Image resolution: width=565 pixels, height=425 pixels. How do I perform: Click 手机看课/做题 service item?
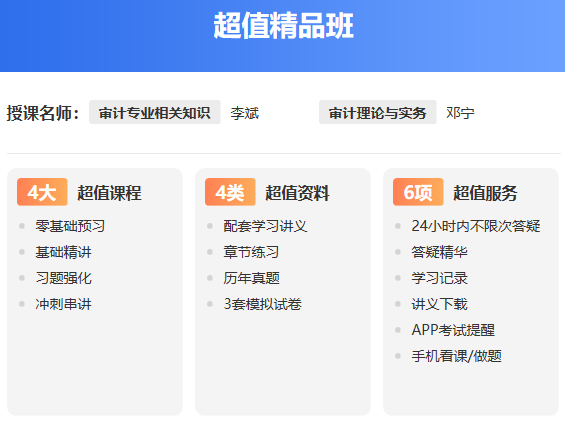click(x=457, y=356)
